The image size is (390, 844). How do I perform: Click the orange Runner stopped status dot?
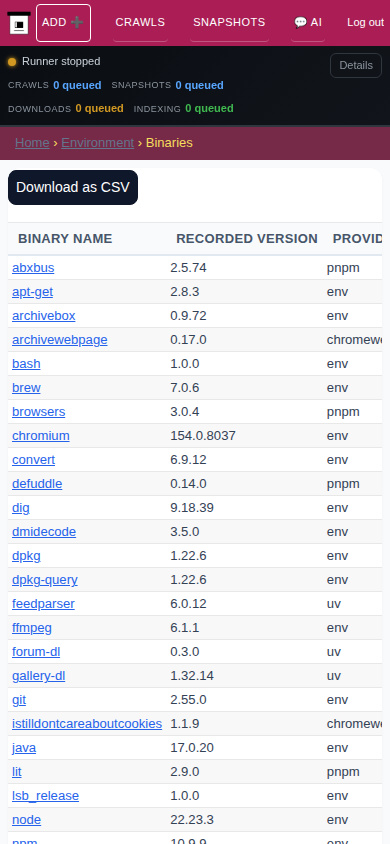12,62
